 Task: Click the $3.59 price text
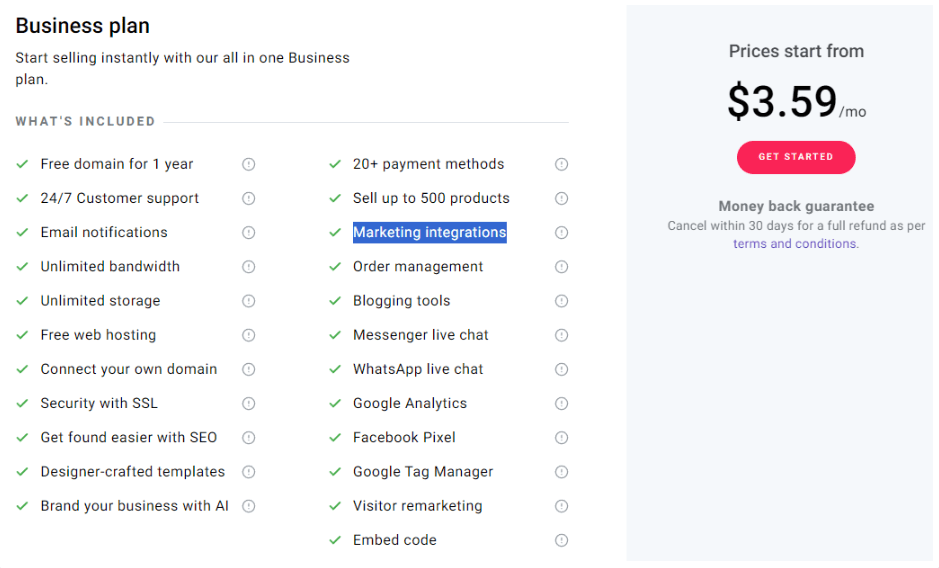pos(782,101)
